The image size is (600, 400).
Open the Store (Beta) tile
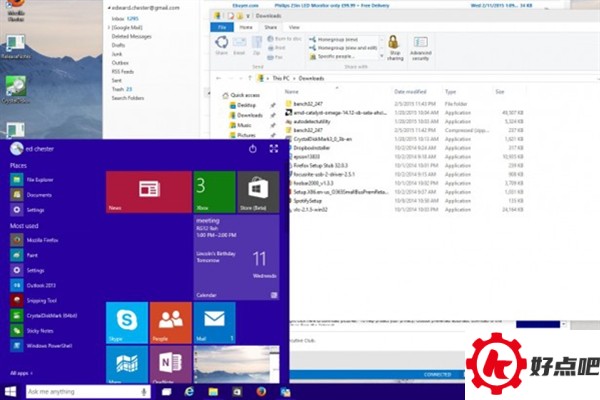click(258, 192)
